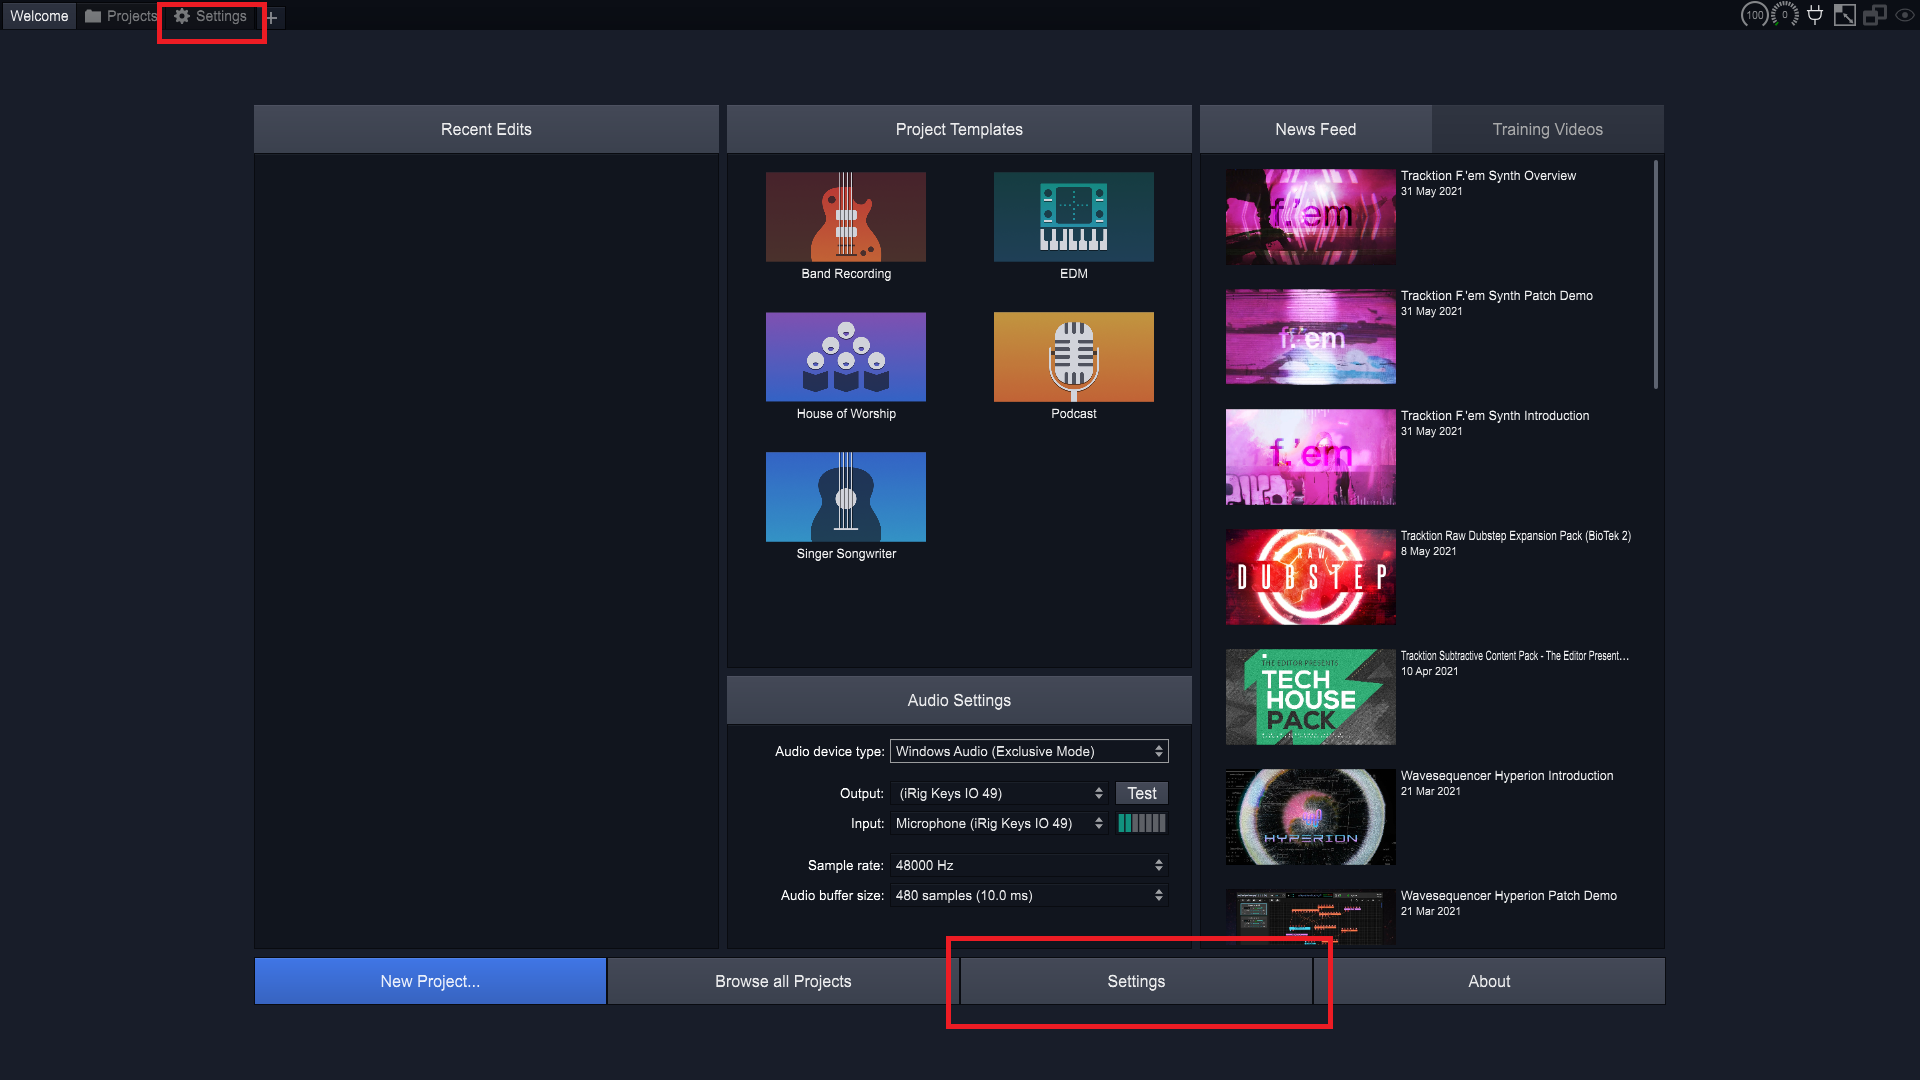Expand the Sample rate dropdown
This screenshot has height=1080, width=1920.
coord(1028,865)
